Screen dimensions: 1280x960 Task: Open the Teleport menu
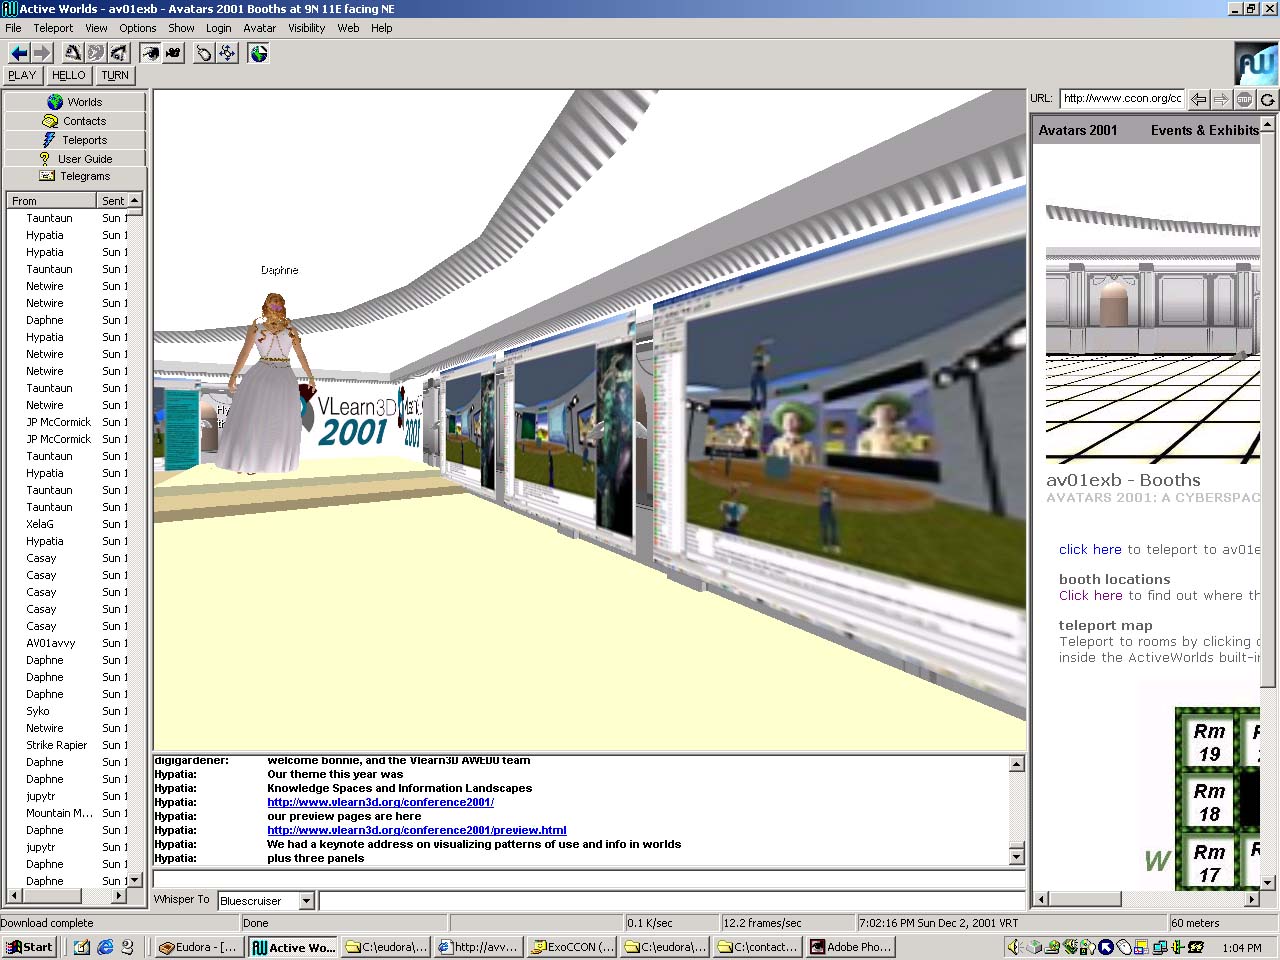point(53,28)
